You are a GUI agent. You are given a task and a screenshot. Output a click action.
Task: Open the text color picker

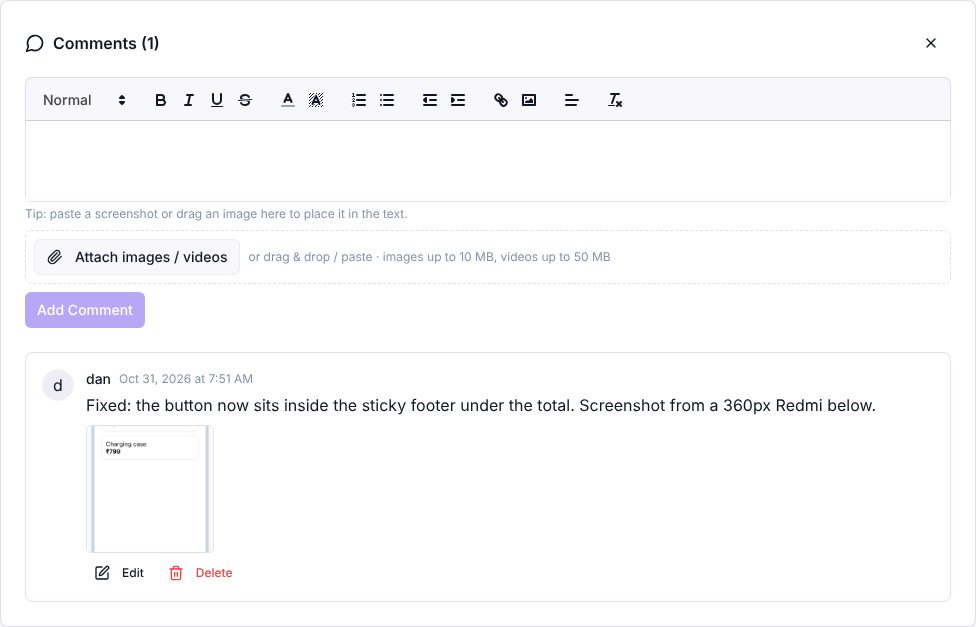click(288, 100)
